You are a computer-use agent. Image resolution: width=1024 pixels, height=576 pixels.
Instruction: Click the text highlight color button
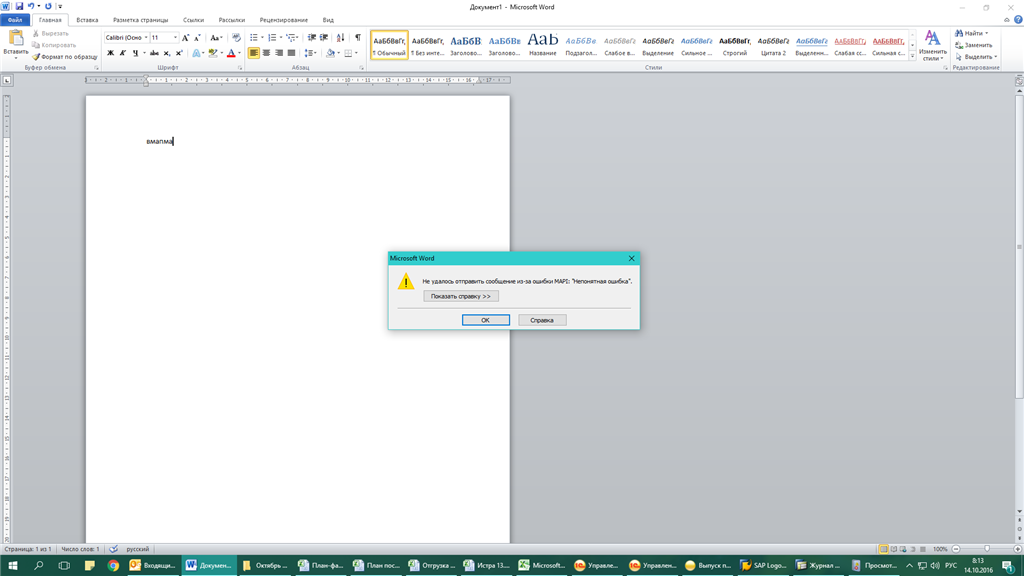coord(212,53)
